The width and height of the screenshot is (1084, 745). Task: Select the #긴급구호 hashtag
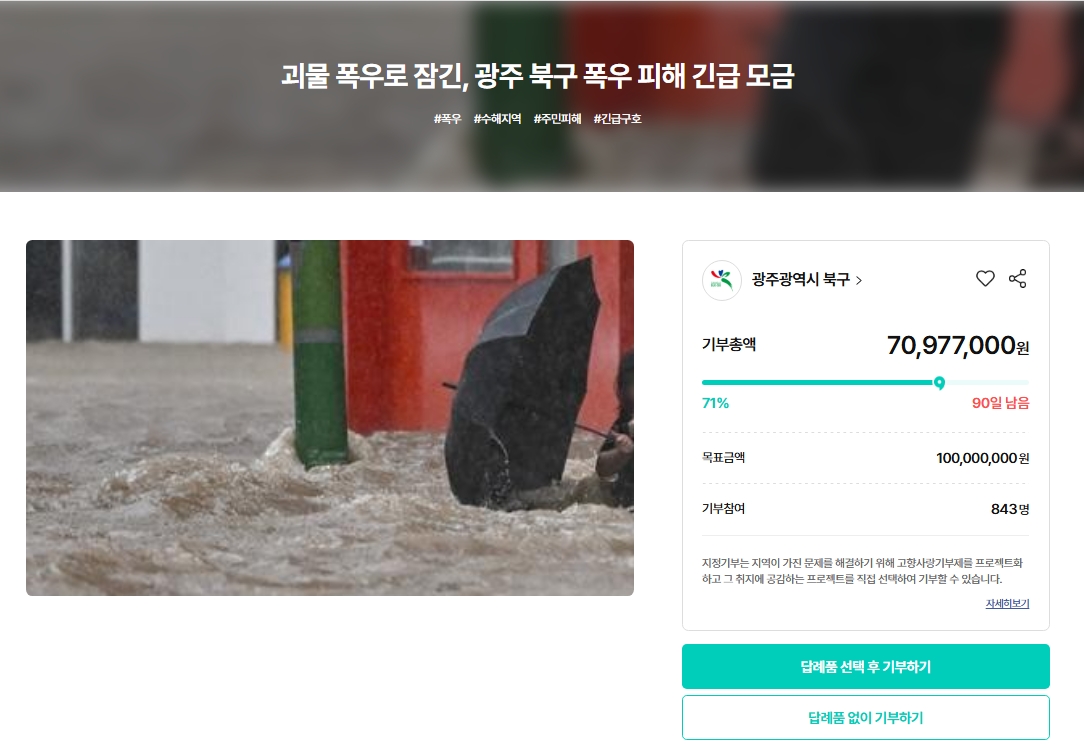coord(617,119)
